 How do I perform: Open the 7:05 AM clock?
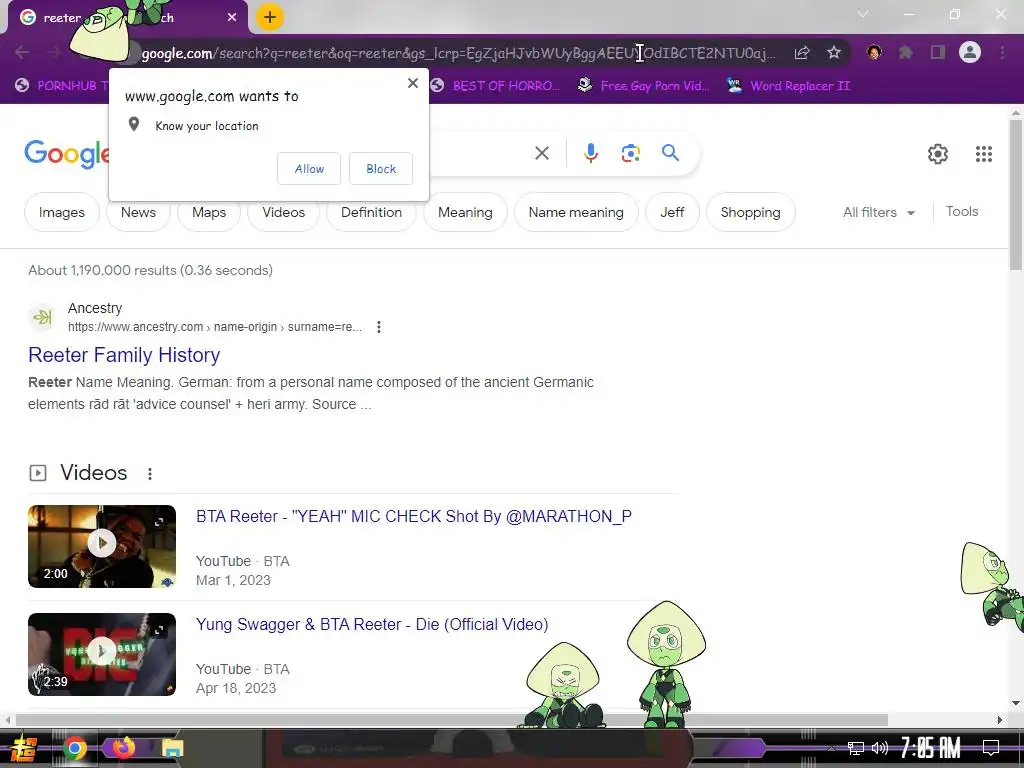click(x=931, y=748)
